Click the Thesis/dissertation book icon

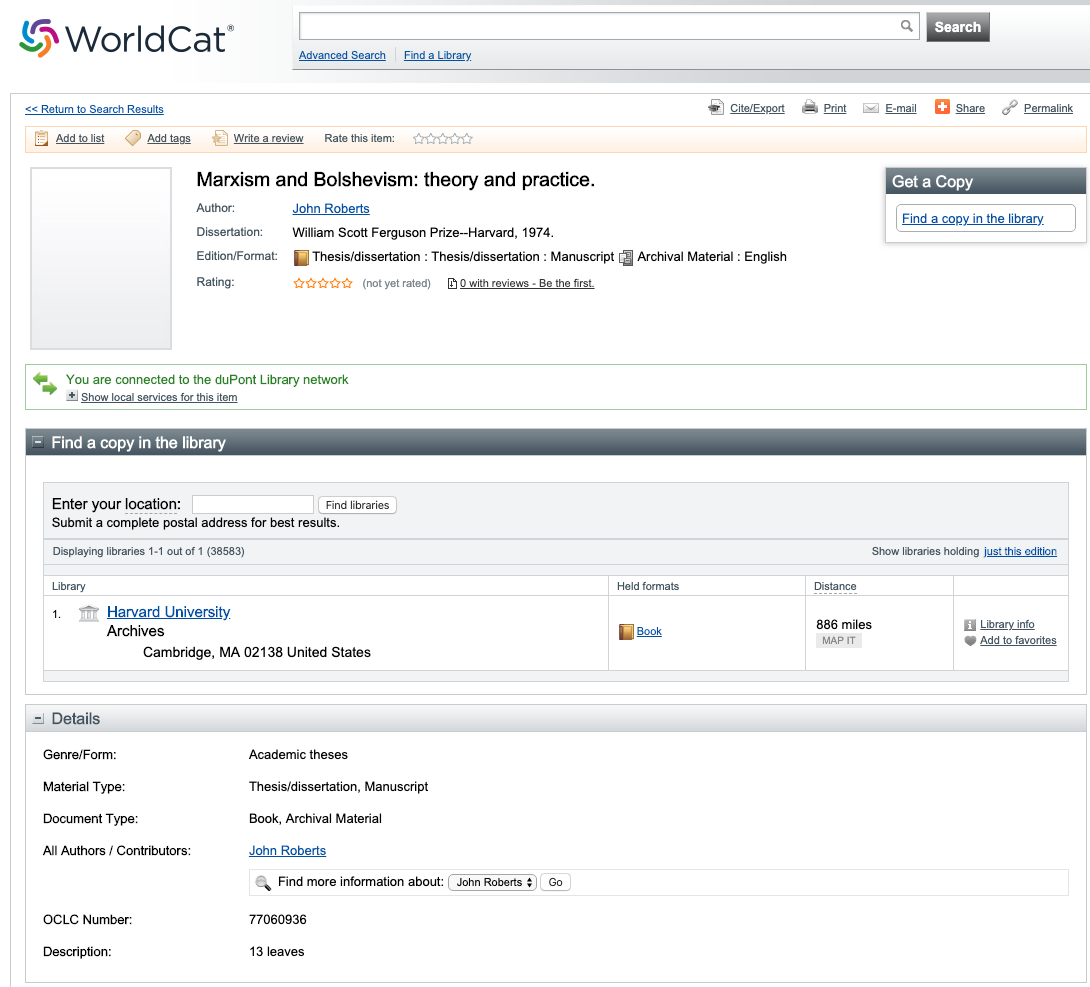301,257
